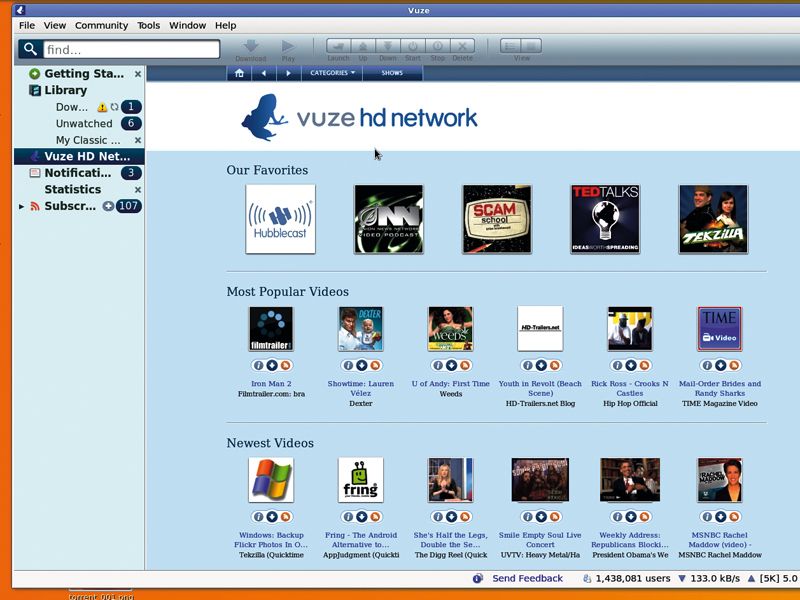Screen dimensions: 800x600
Task: Open the Help menu
Action: [x=225, y=26]
